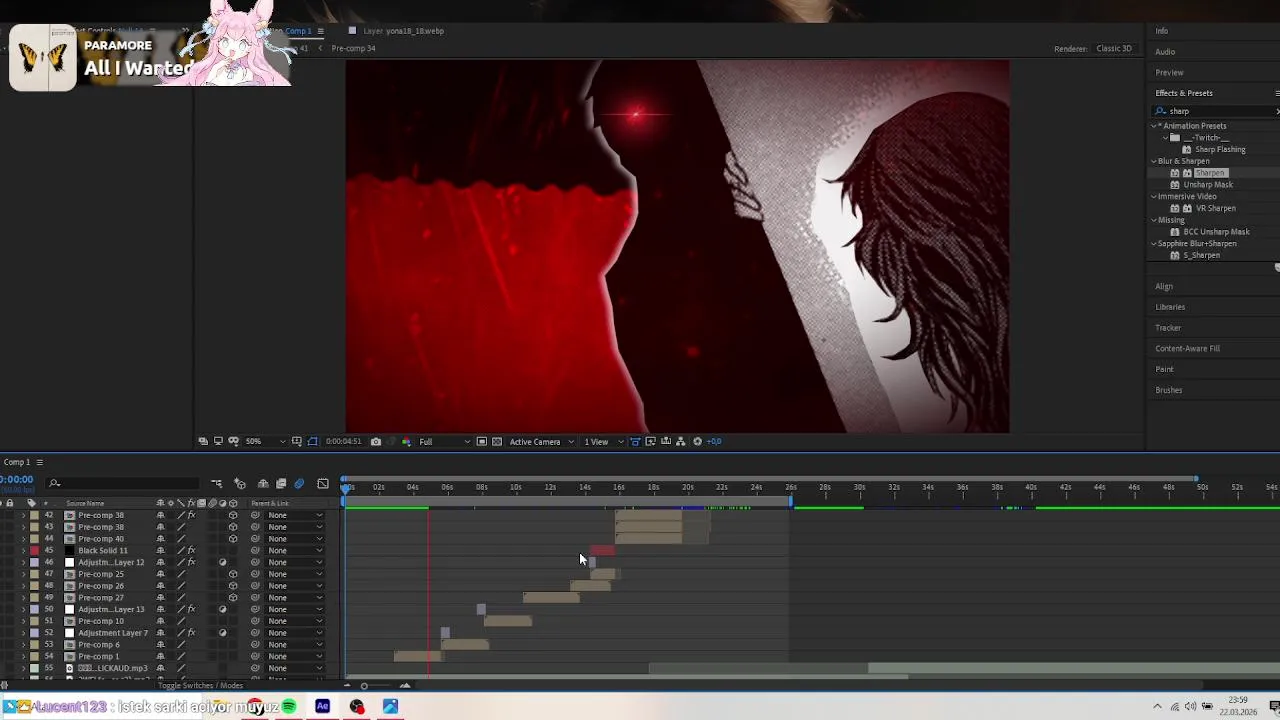Viewport: 1280px width, 720px height.
Task: Click Always Preview This View icon
Action: tap(203, 441)
